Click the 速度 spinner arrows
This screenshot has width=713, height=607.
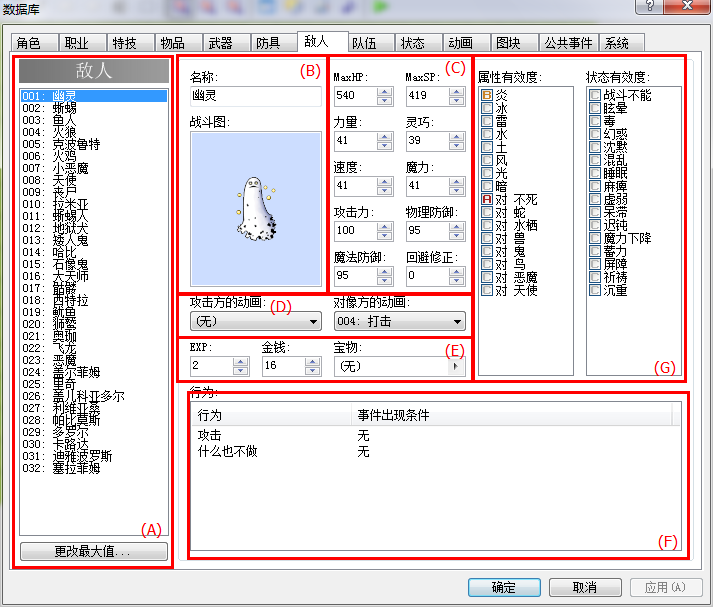pos(385,186)
